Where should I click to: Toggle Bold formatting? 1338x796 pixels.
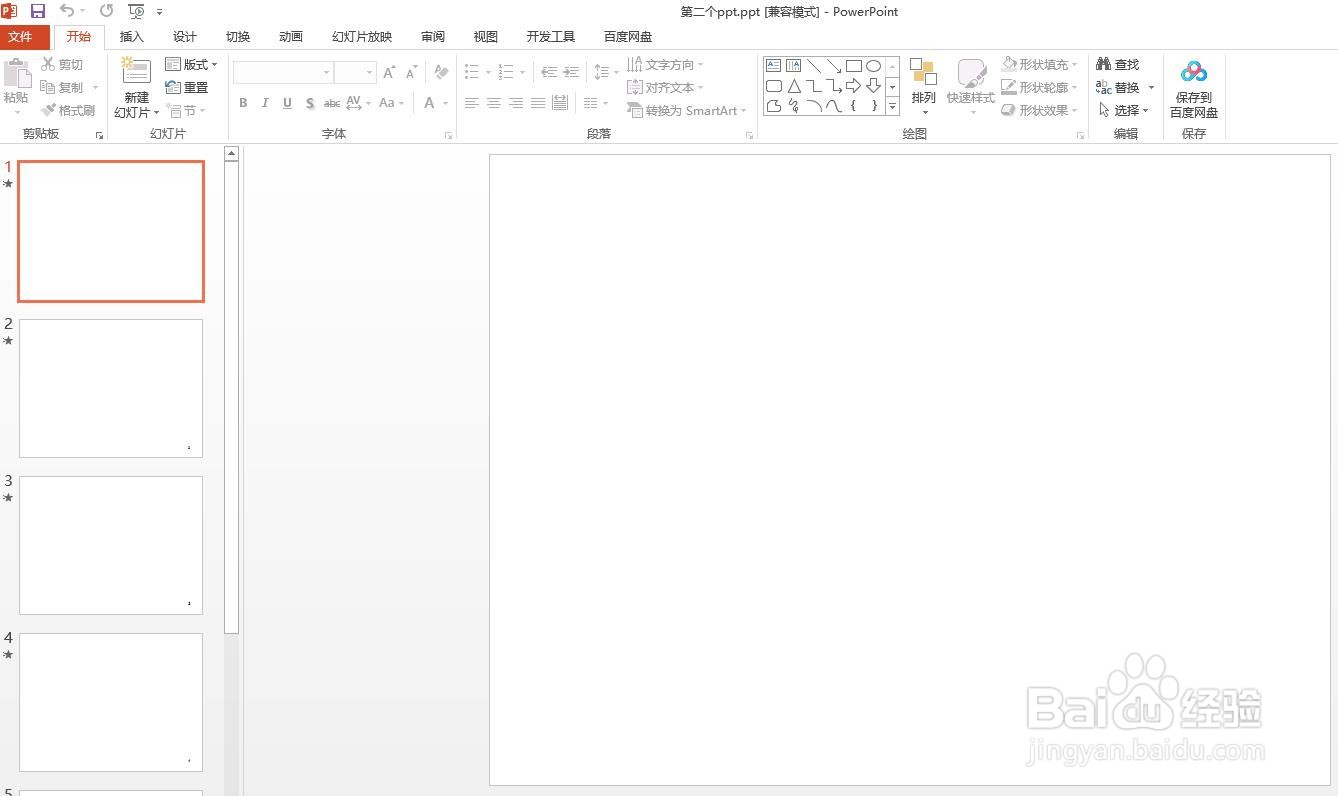[243, 103]
